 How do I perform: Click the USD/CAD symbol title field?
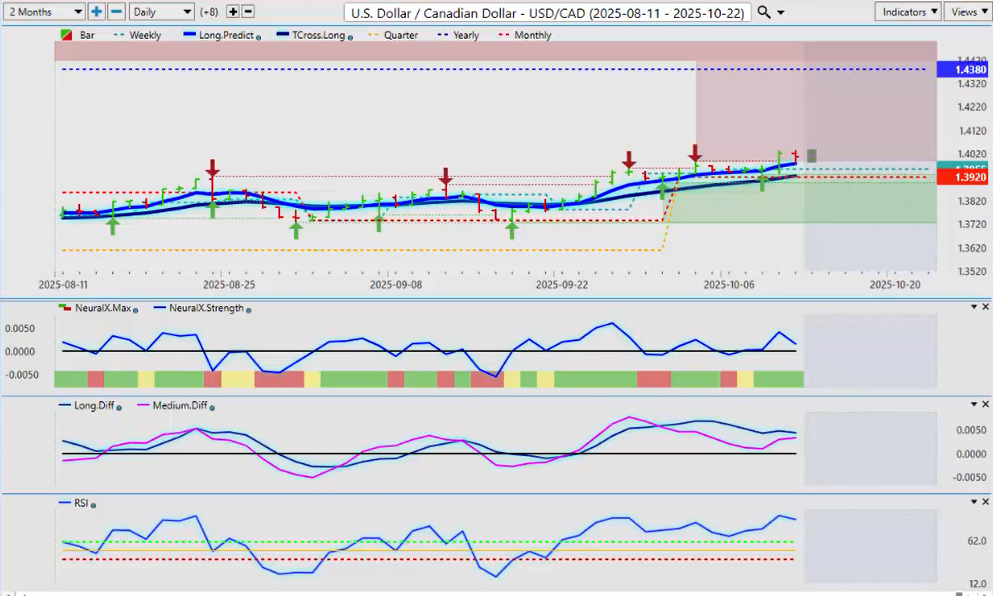click(x=546, y=11)
